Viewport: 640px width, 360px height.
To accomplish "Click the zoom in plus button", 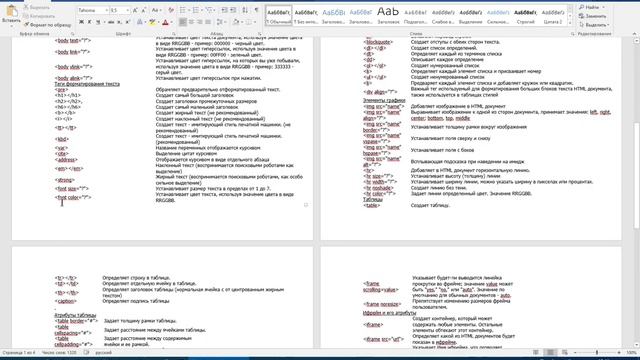I will click(619, 353).
